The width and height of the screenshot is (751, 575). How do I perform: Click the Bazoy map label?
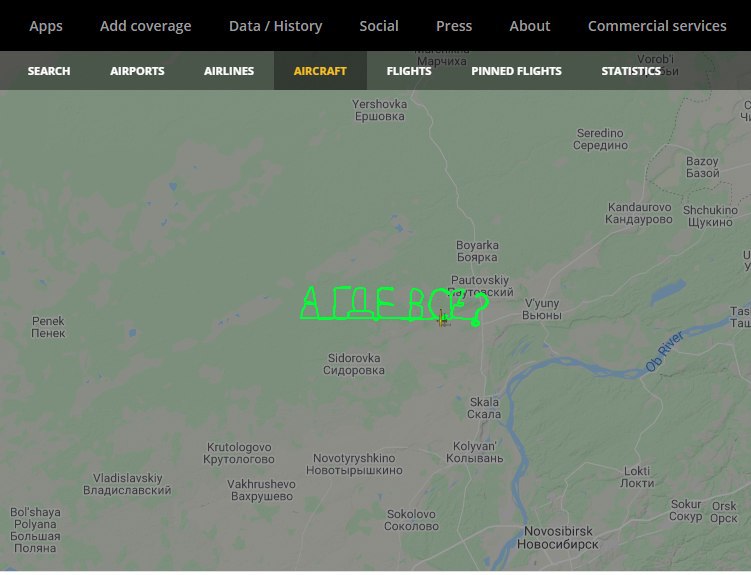tap(703, 167)
